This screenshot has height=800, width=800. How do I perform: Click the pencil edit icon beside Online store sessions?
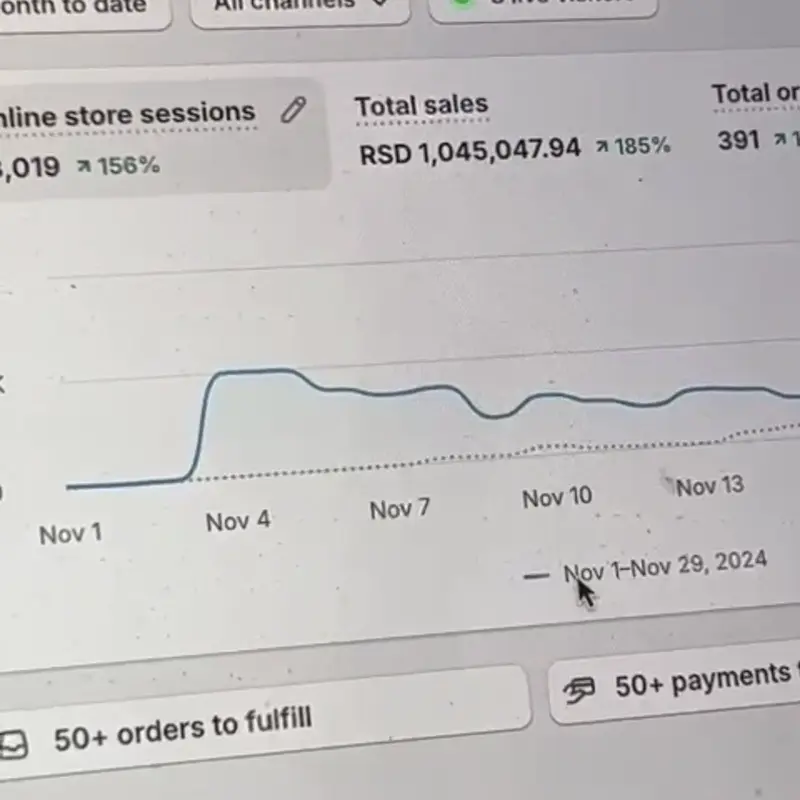click(x=293, y=110)
